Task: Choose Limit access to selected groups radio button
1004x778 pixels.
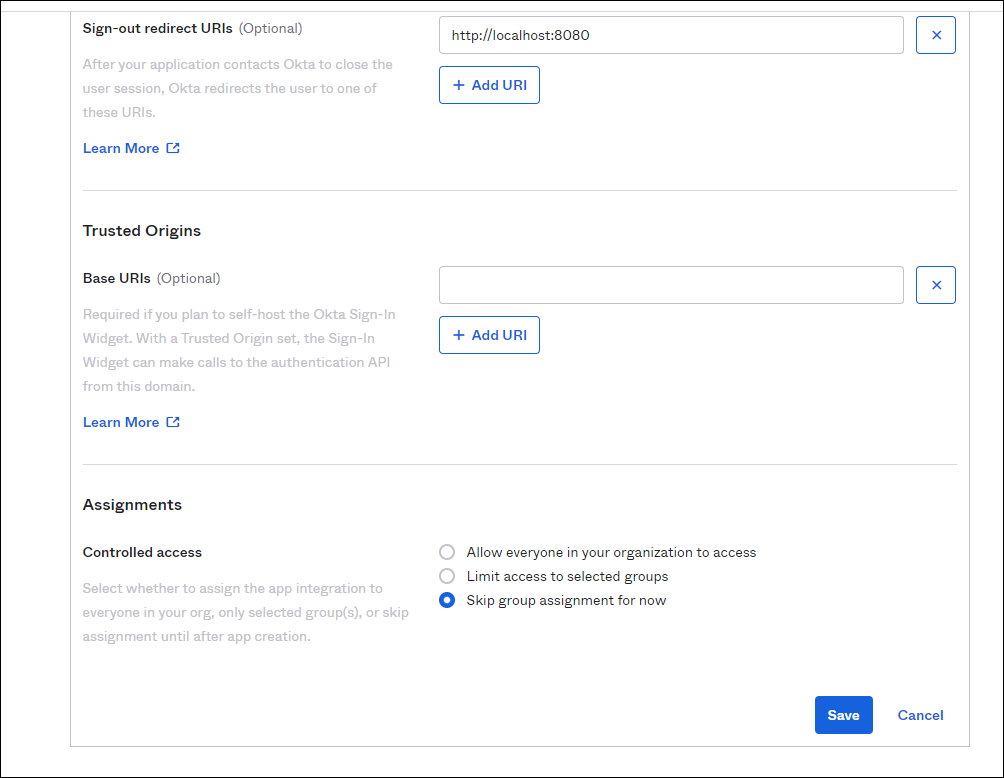Action: (x=447, y=576)
